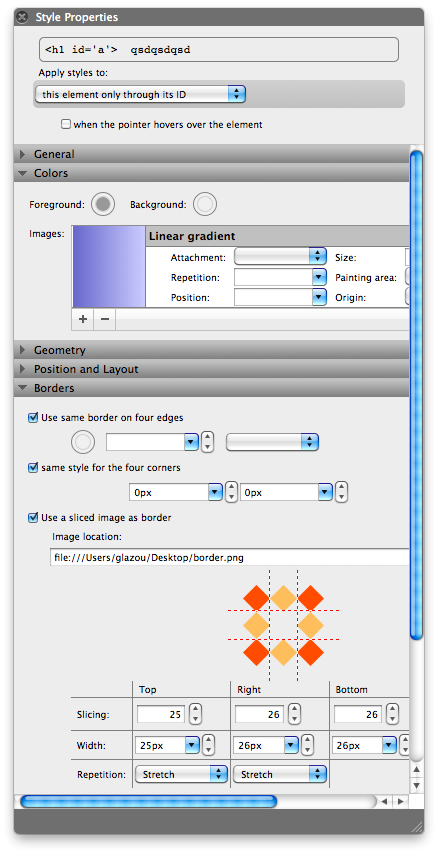Screen dimensions: 438x854
Task: Select the Linear gradient preview thumbnail
Action: pyautogui.click(x=109, y=267)
